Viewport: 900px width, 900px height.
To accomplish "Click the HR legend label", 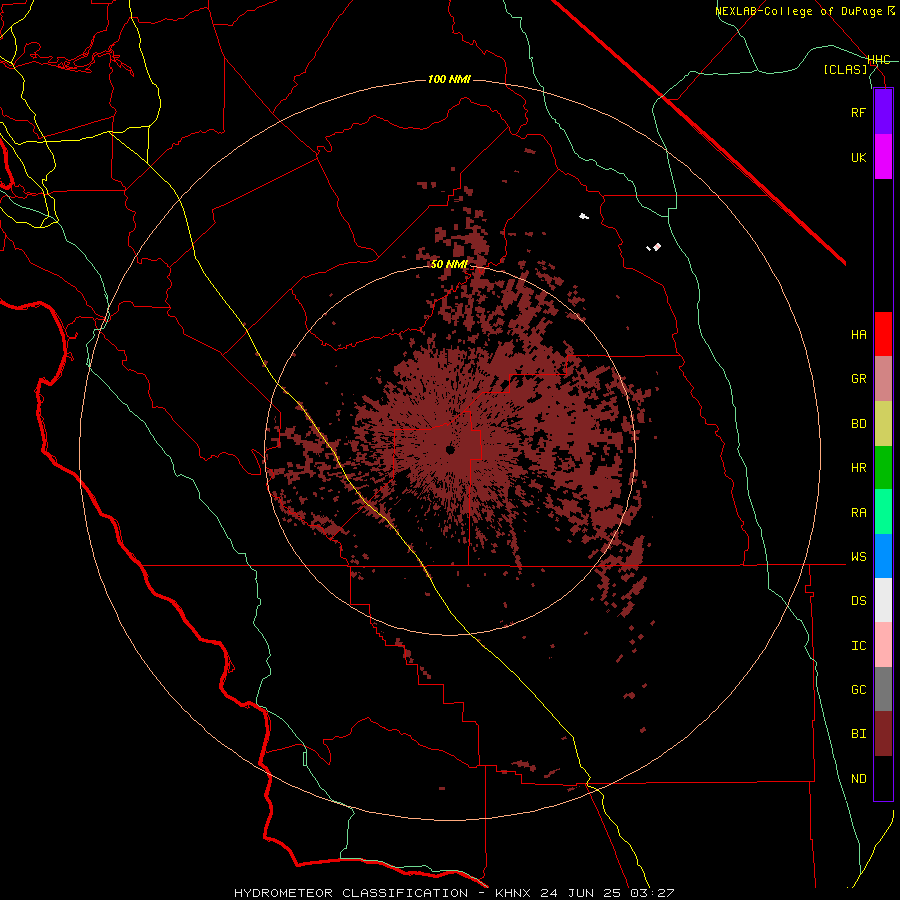I will tap(858, 468).
